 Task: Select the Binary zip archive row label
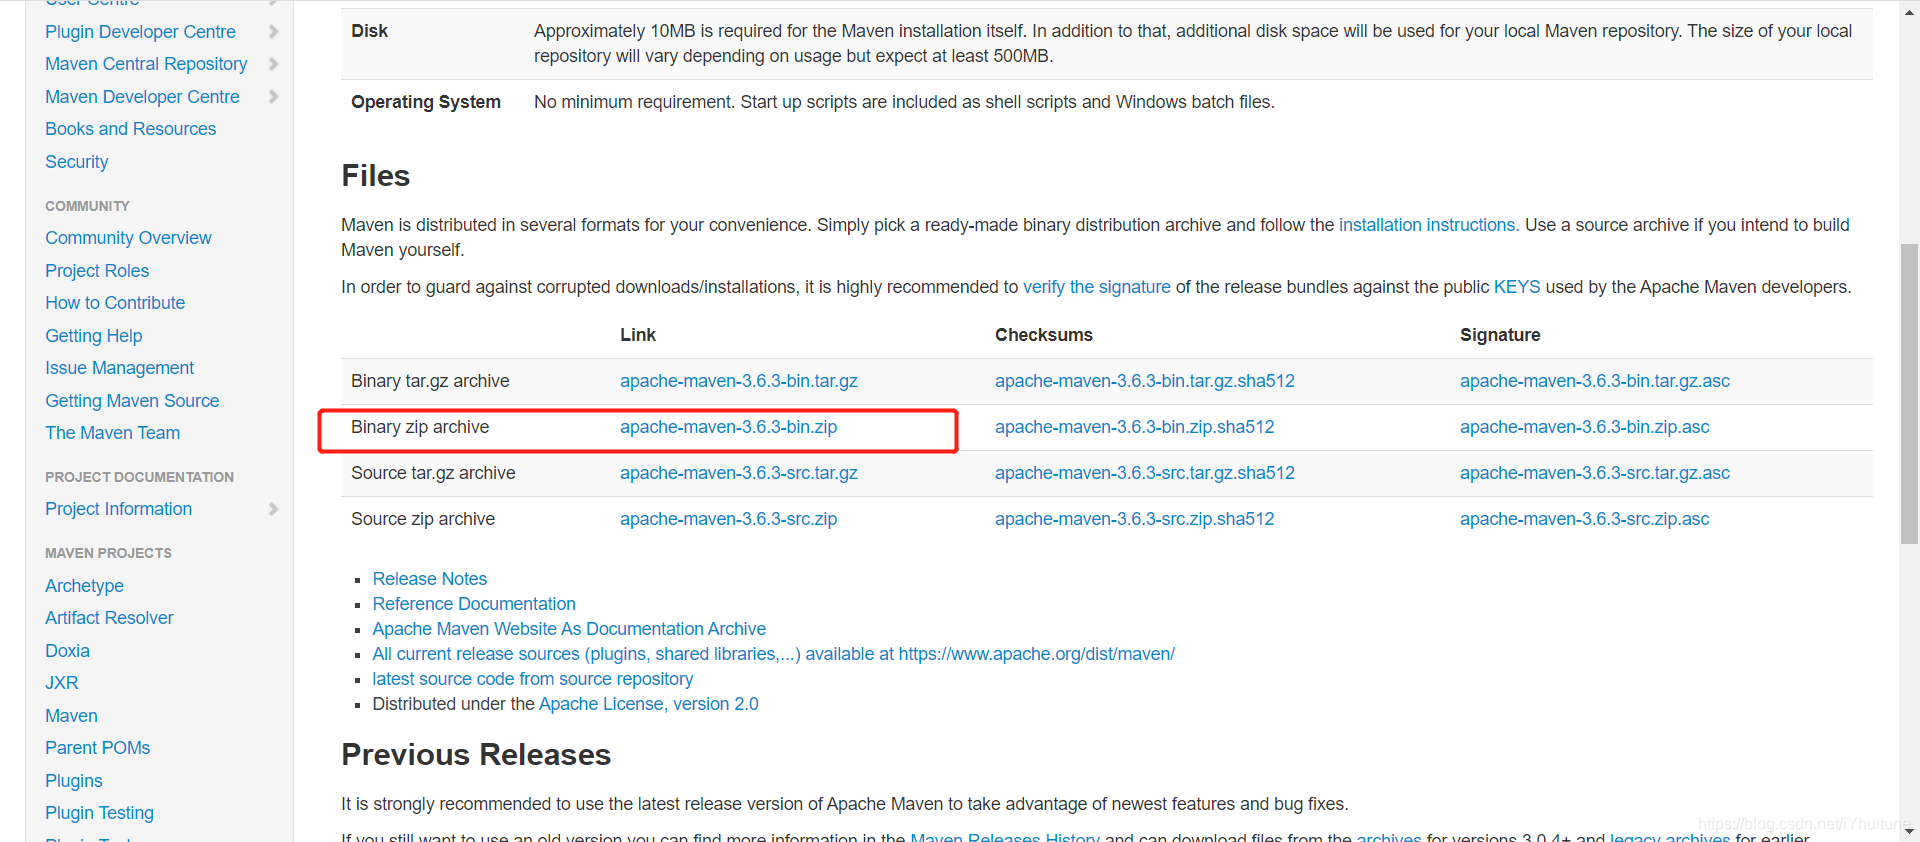tap(420, 427)
